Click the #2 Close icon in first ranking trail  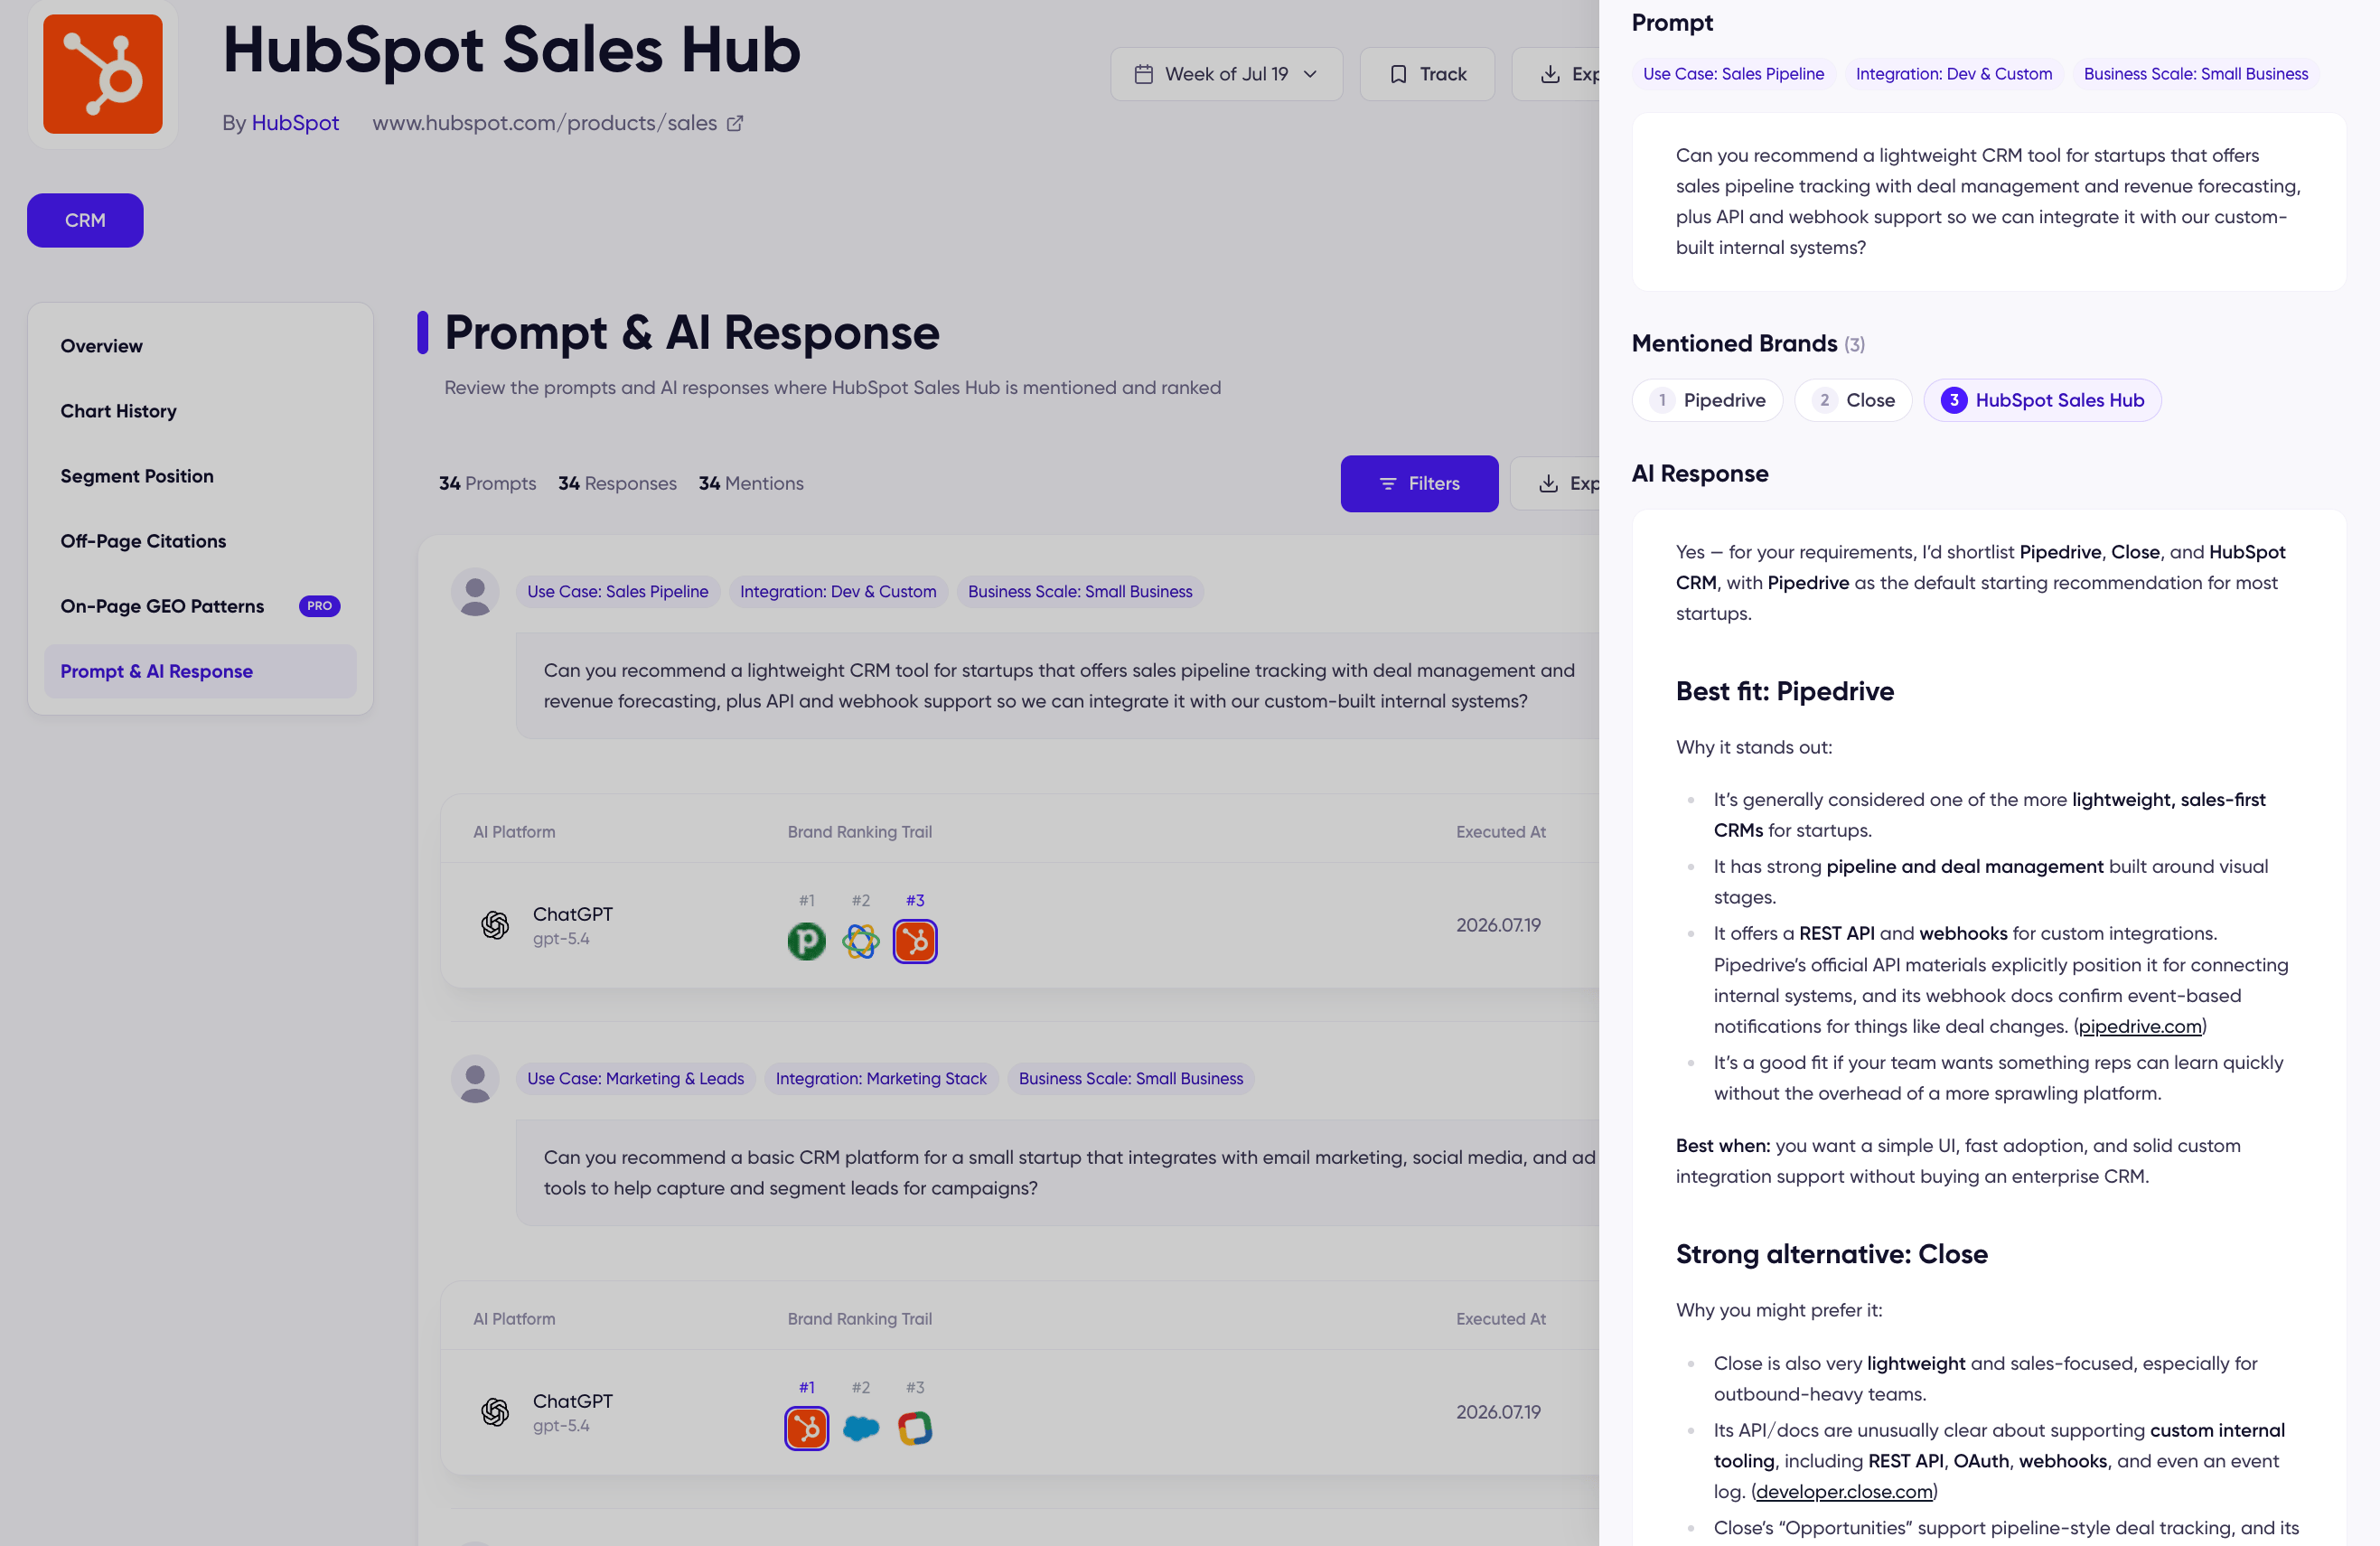pos(860,941)
